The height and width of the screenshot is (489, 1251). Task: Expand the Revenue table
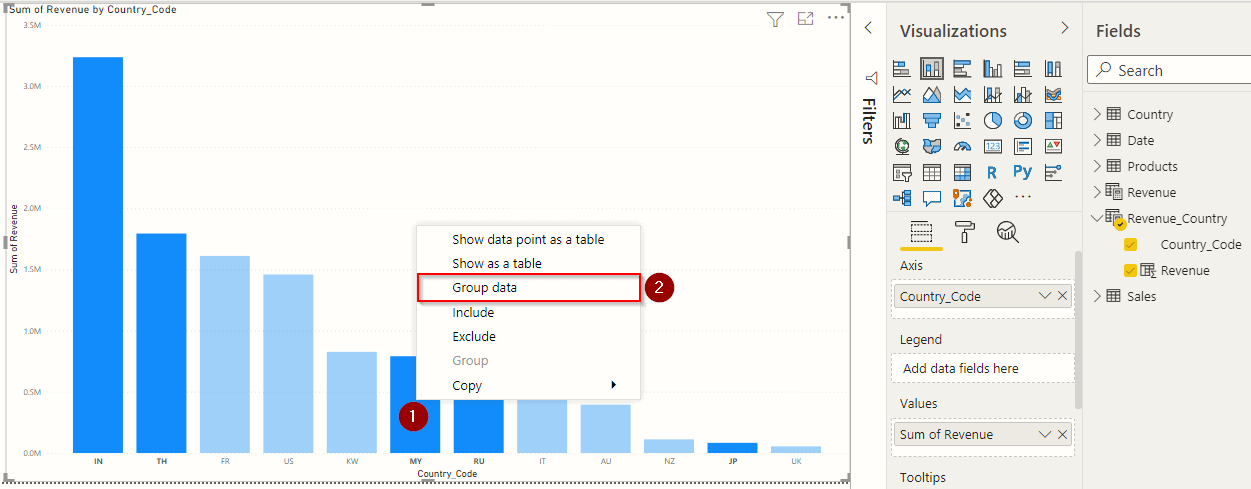click(x=1097, y=192)
